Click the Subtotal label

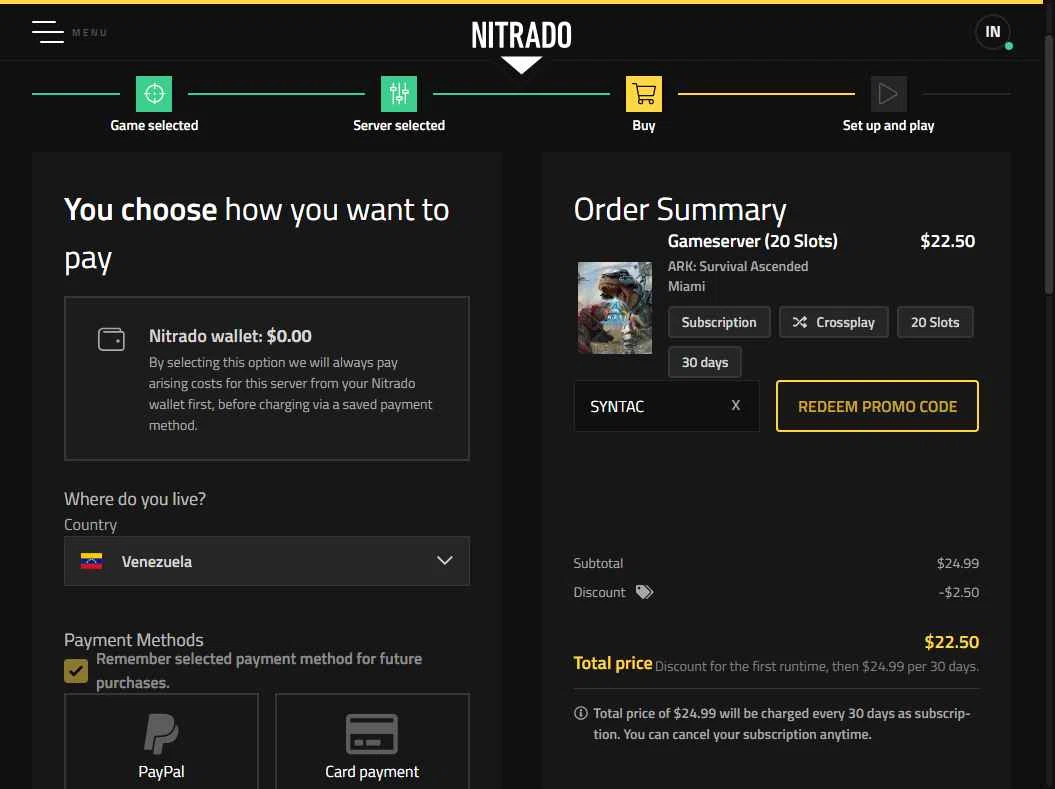click(598, 563)
